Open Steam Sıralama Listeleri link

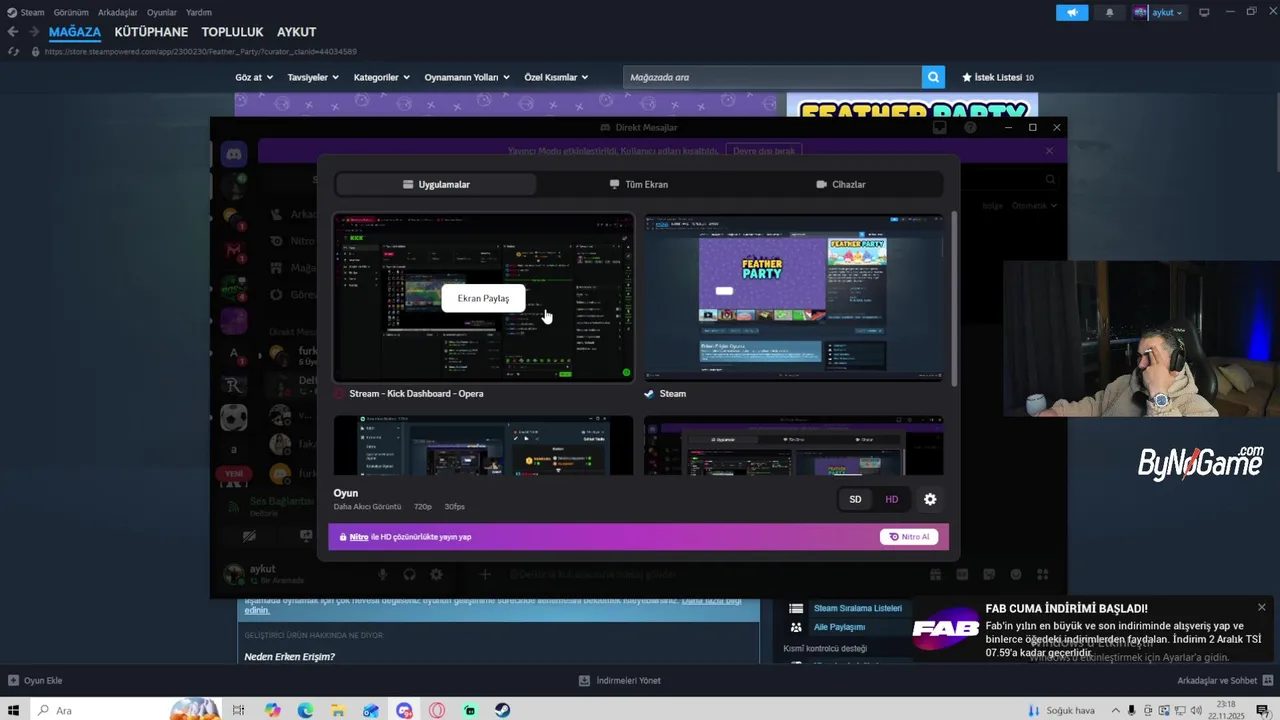857,608
